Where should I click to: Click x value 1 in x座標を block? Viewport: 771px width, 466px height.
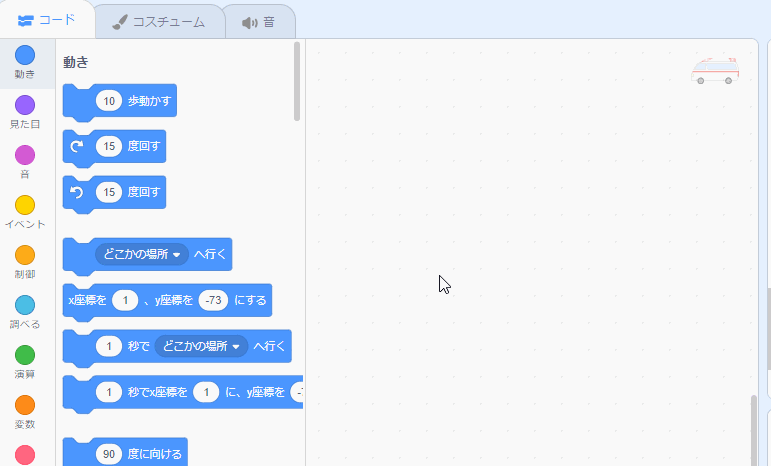click(125, 300)
